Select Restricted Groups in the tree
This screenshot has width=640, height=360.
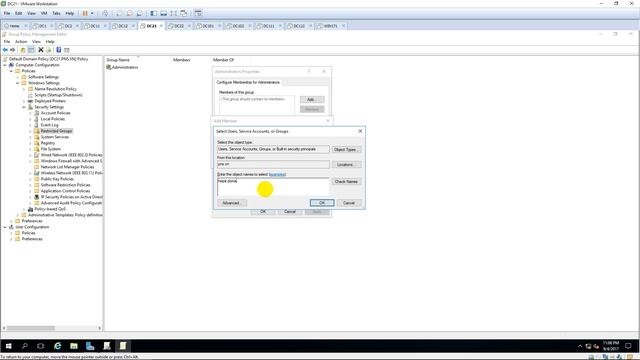[56, 131]
